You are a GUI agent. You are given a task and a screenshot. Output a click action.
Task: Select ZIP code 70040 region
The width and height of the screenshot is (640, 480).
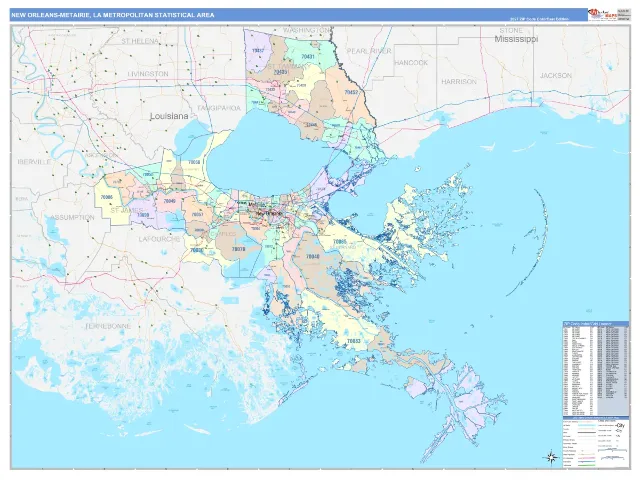tap(313, 256)
